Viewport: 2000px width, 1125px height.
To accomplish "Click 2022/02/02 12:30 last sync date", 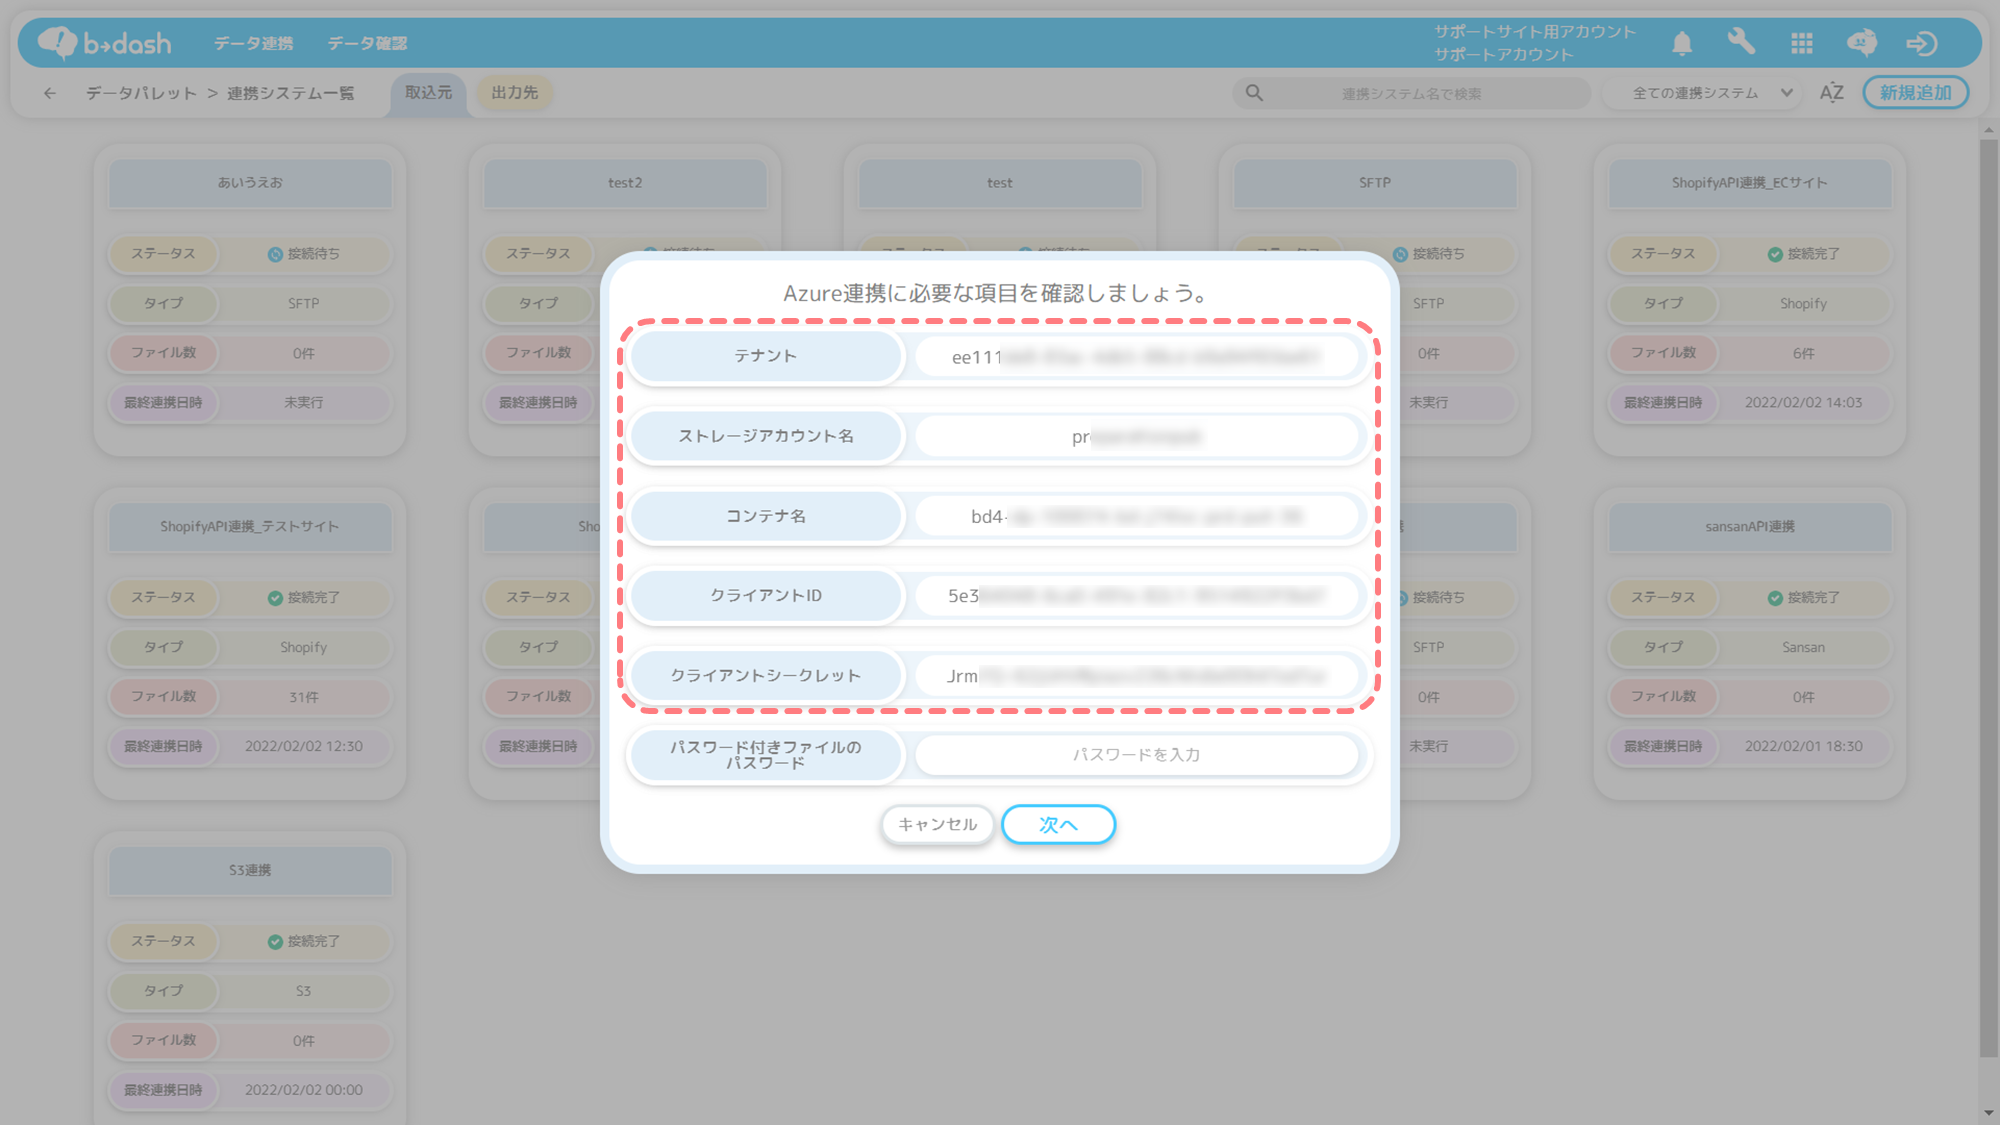I will coord(304,746).
